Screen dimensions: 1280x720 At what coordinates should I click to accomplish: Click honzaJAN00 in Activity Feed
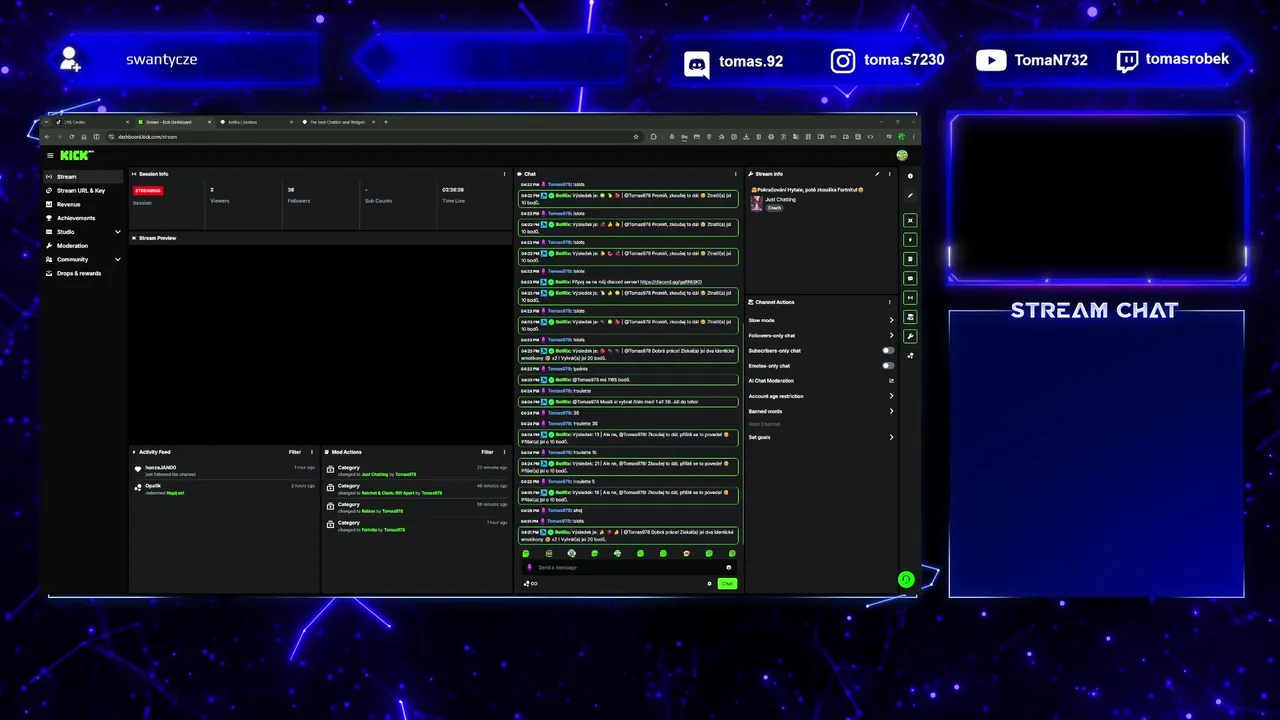coord(161,467)
